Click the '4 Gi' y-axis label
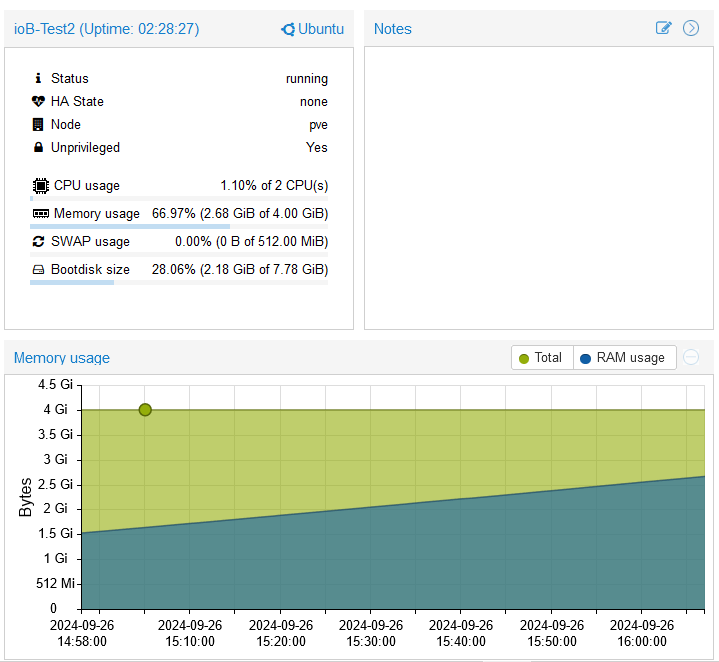This screenshot has width=719, height=662. pos(55,409)
